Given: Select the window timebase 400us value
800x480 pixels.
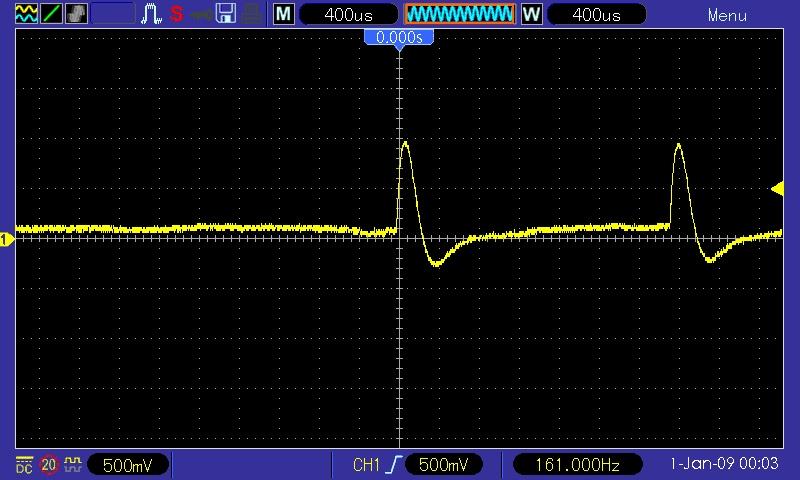Looking at the screenshot, I should pos(596,15).
